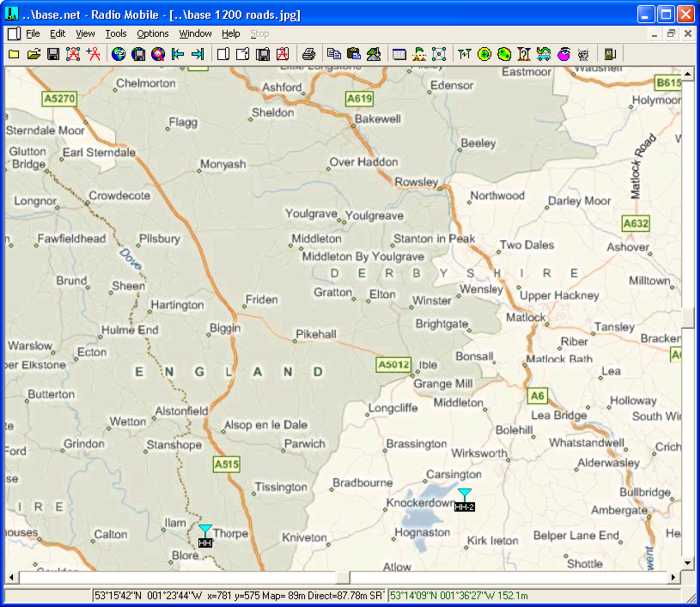The width and height of the screenshot is (700, 607).
Task: Click the horizontal scrollbar left arrow
Action: click(x=11, y=577)
